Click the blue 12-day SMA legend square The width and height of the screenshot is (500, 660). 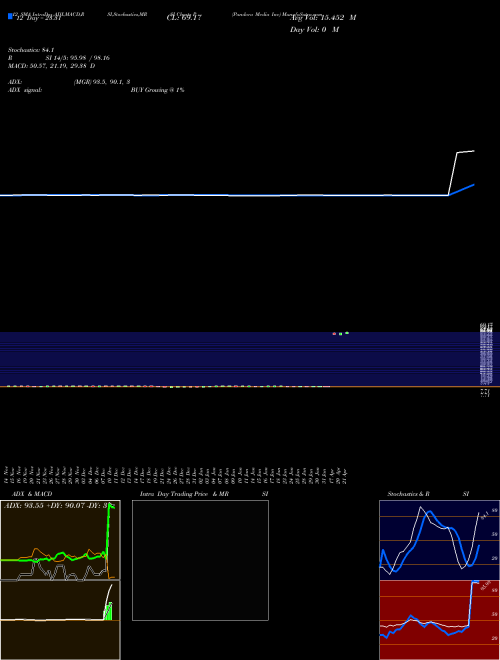coord(10,16)
